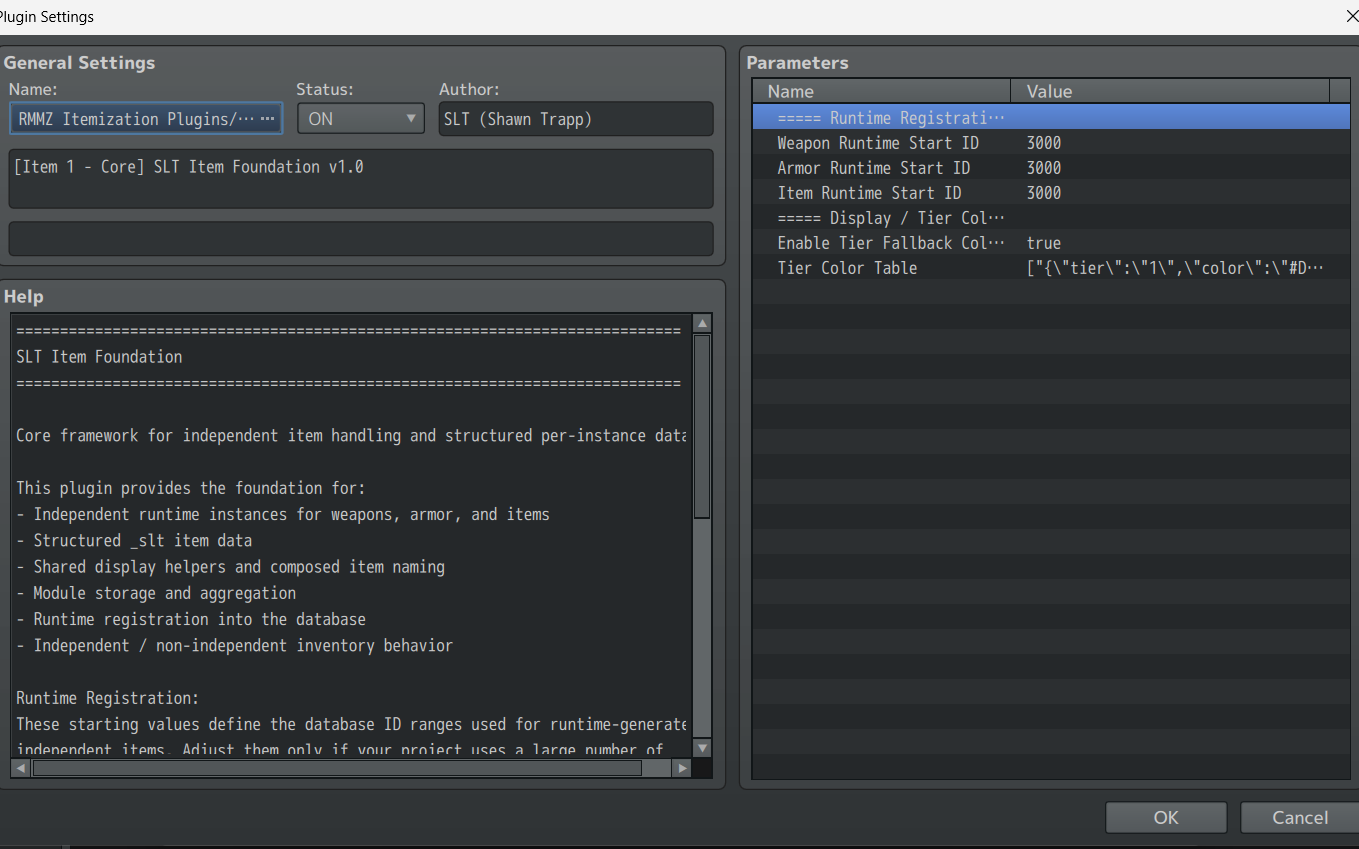This screenshot has height=849, width=1359.
Task: Click the Help panel scroll-up arrow
Action: [702, 323]
